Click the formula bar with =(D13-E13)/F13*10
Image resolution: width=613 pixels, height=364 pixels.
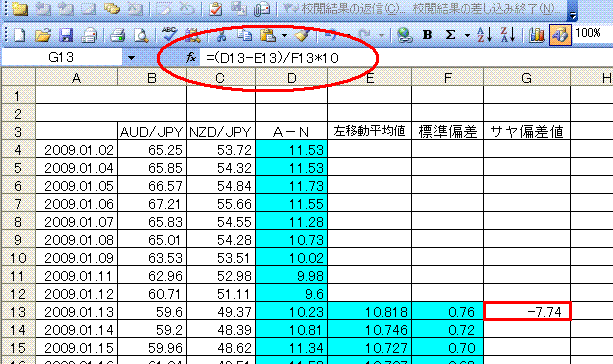[x=406, y=58]
